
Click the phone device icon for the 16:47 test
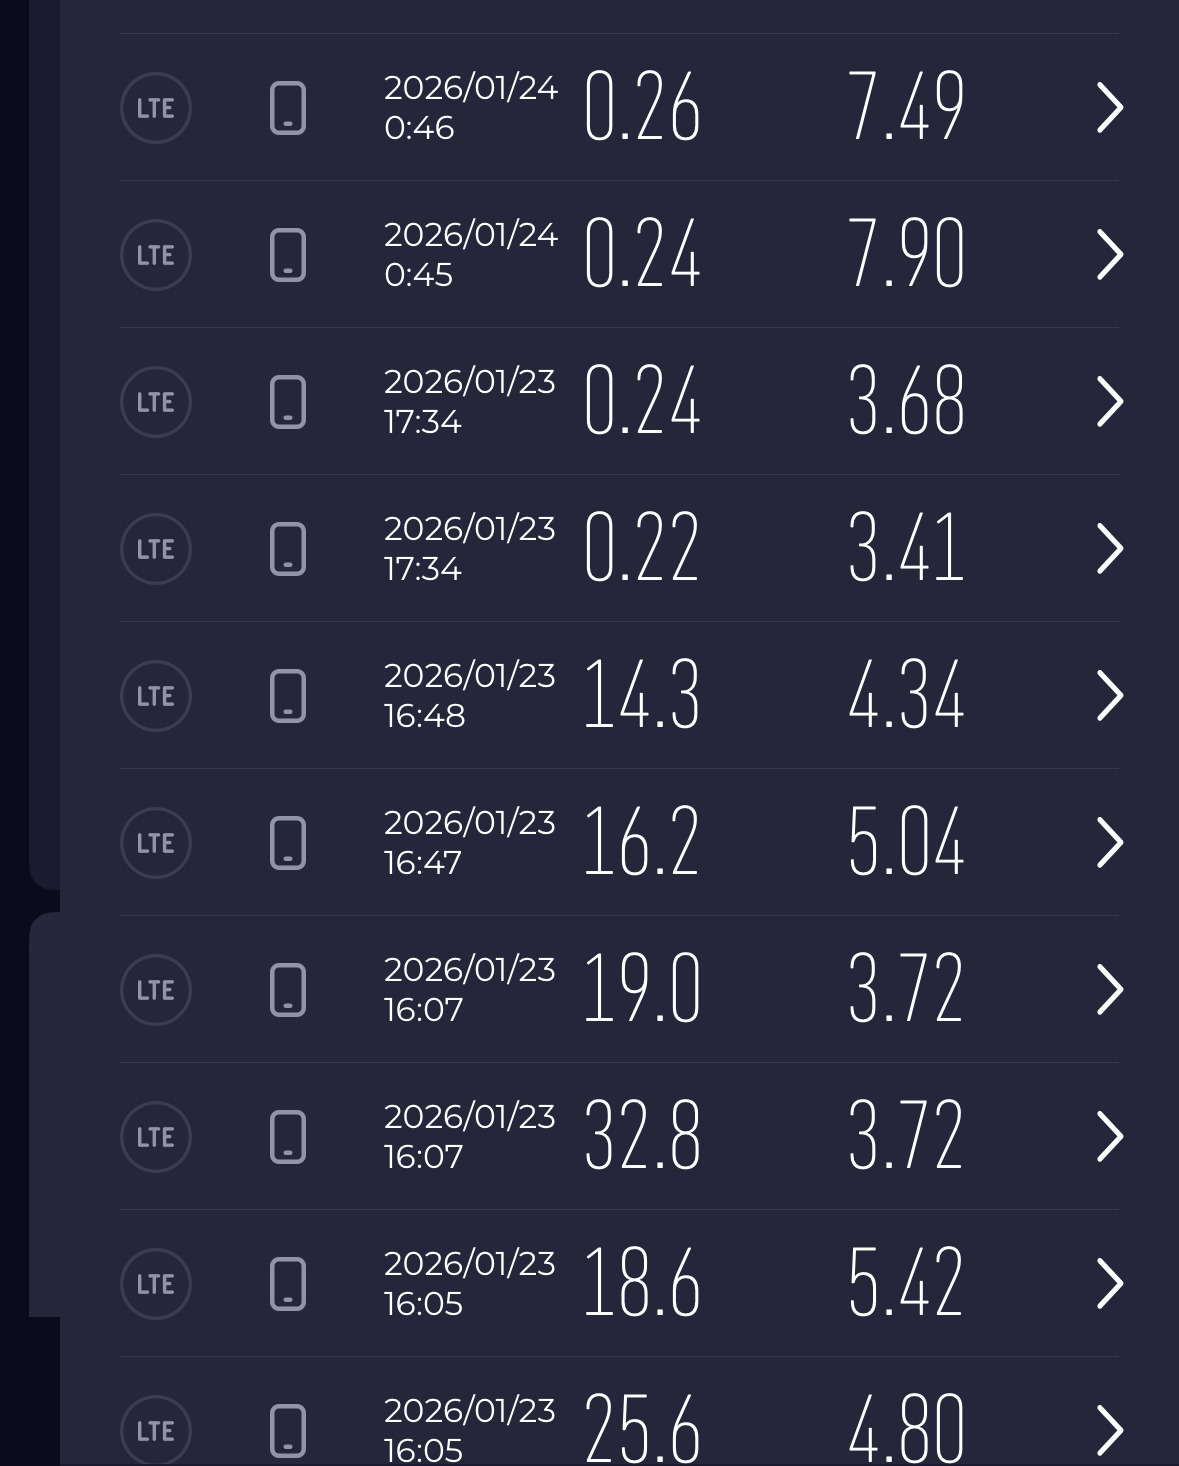tap(288, 843)
